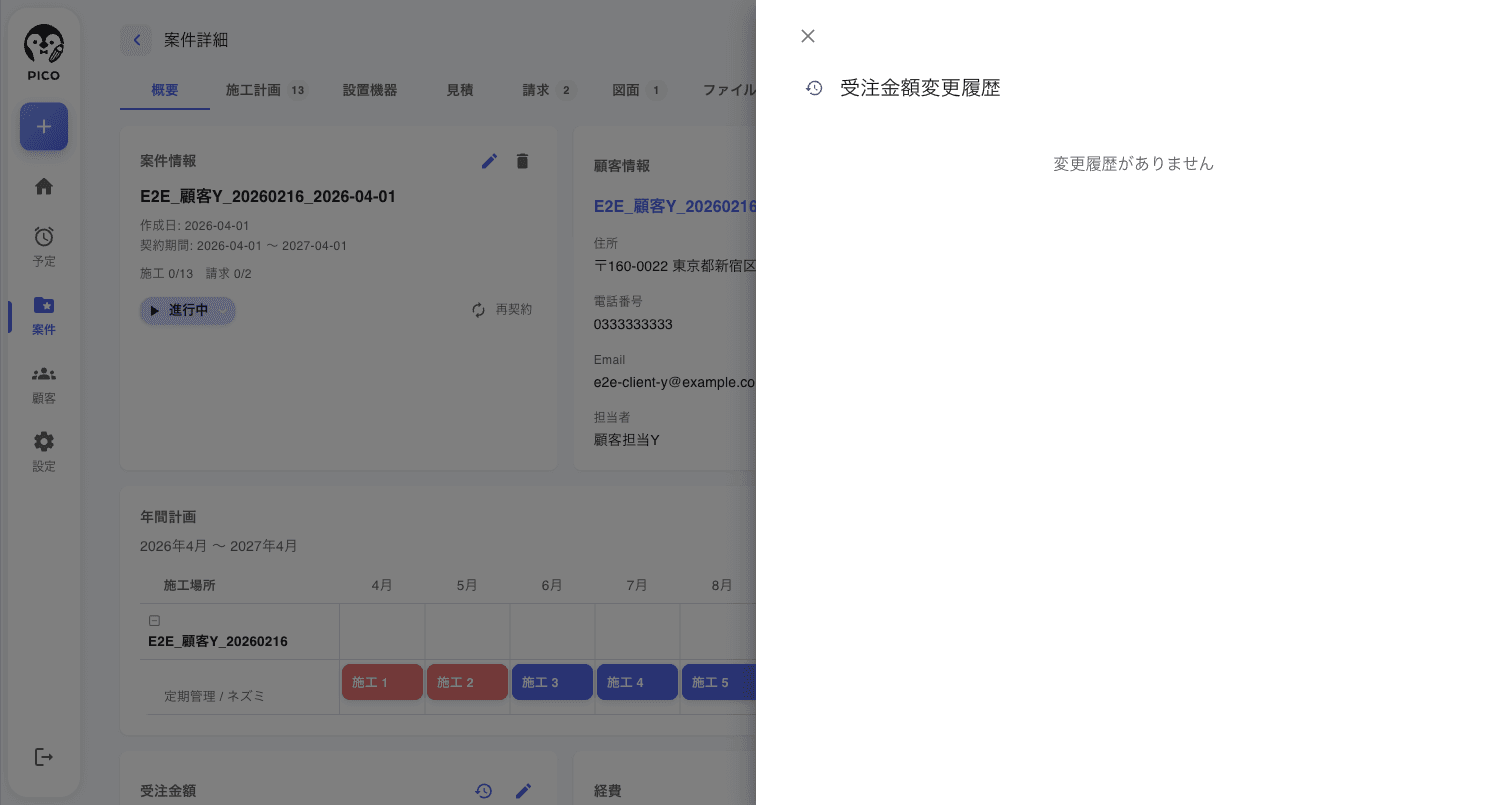This screenshot has width=1512, height=805.
Task: Click the 施工 3 block in June
Action: tap(552, 682)
